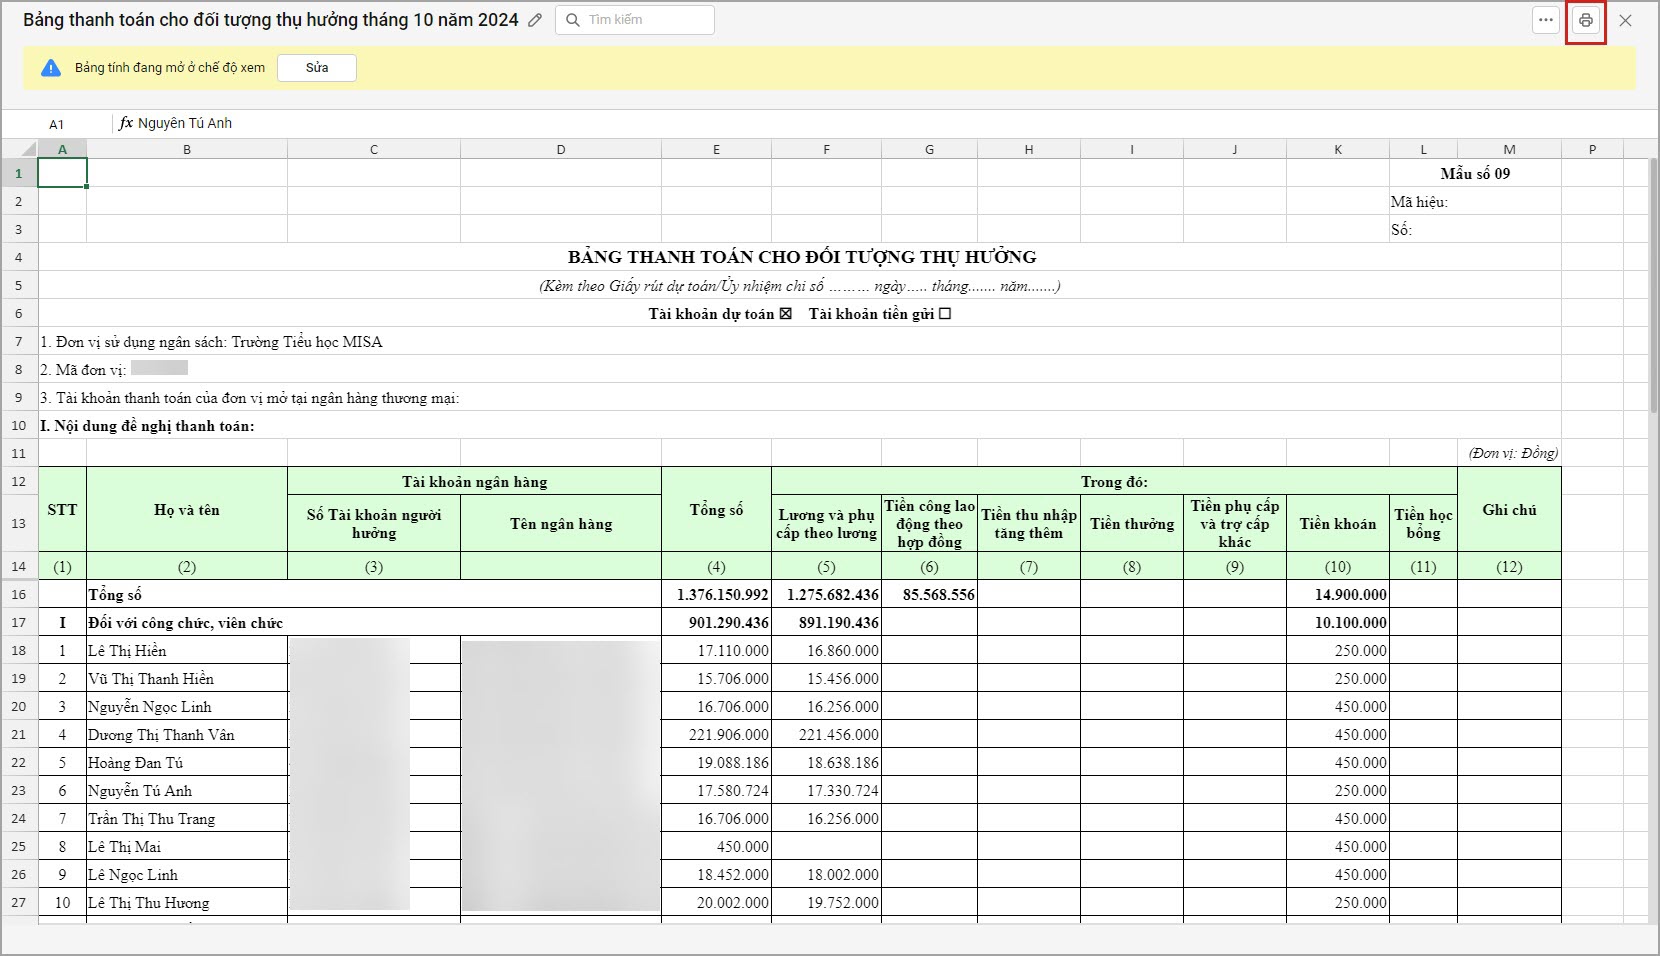Click the name cell 'Dương Thị Thanh Vân'
The width and height of the screenshot is (1660, 956).
pyautogui.click(x=187, y=734)
